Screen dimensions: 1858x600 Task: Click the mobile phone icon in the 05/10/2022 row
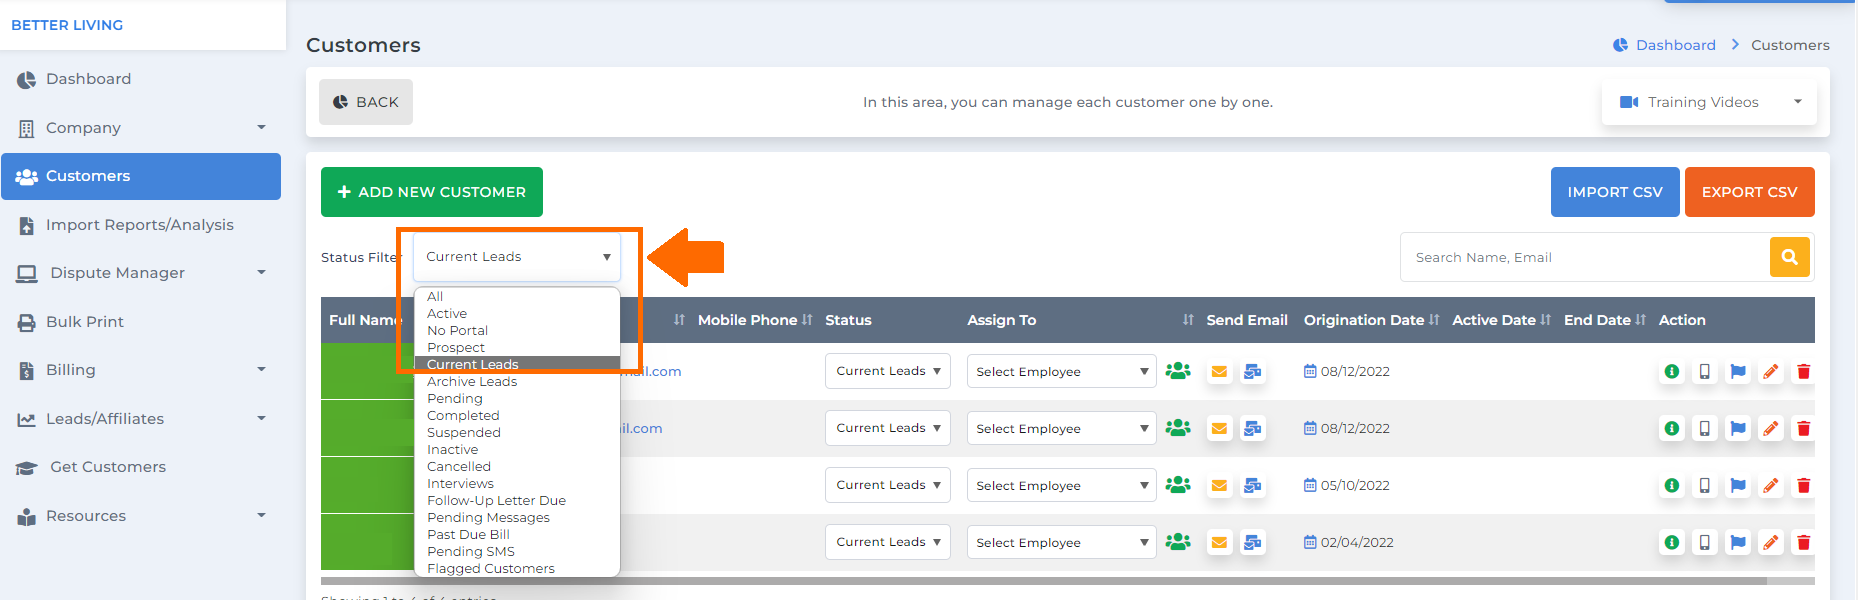(1704, 485)
